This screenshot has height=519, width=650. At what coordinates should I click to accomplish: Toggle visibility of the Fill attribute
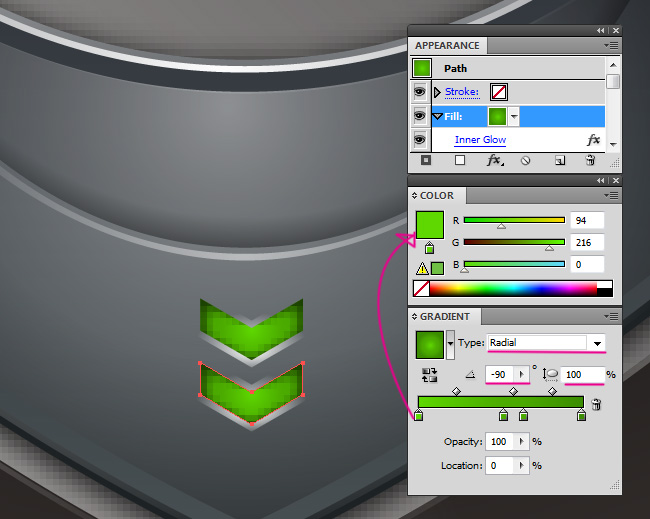click(419, 116)
